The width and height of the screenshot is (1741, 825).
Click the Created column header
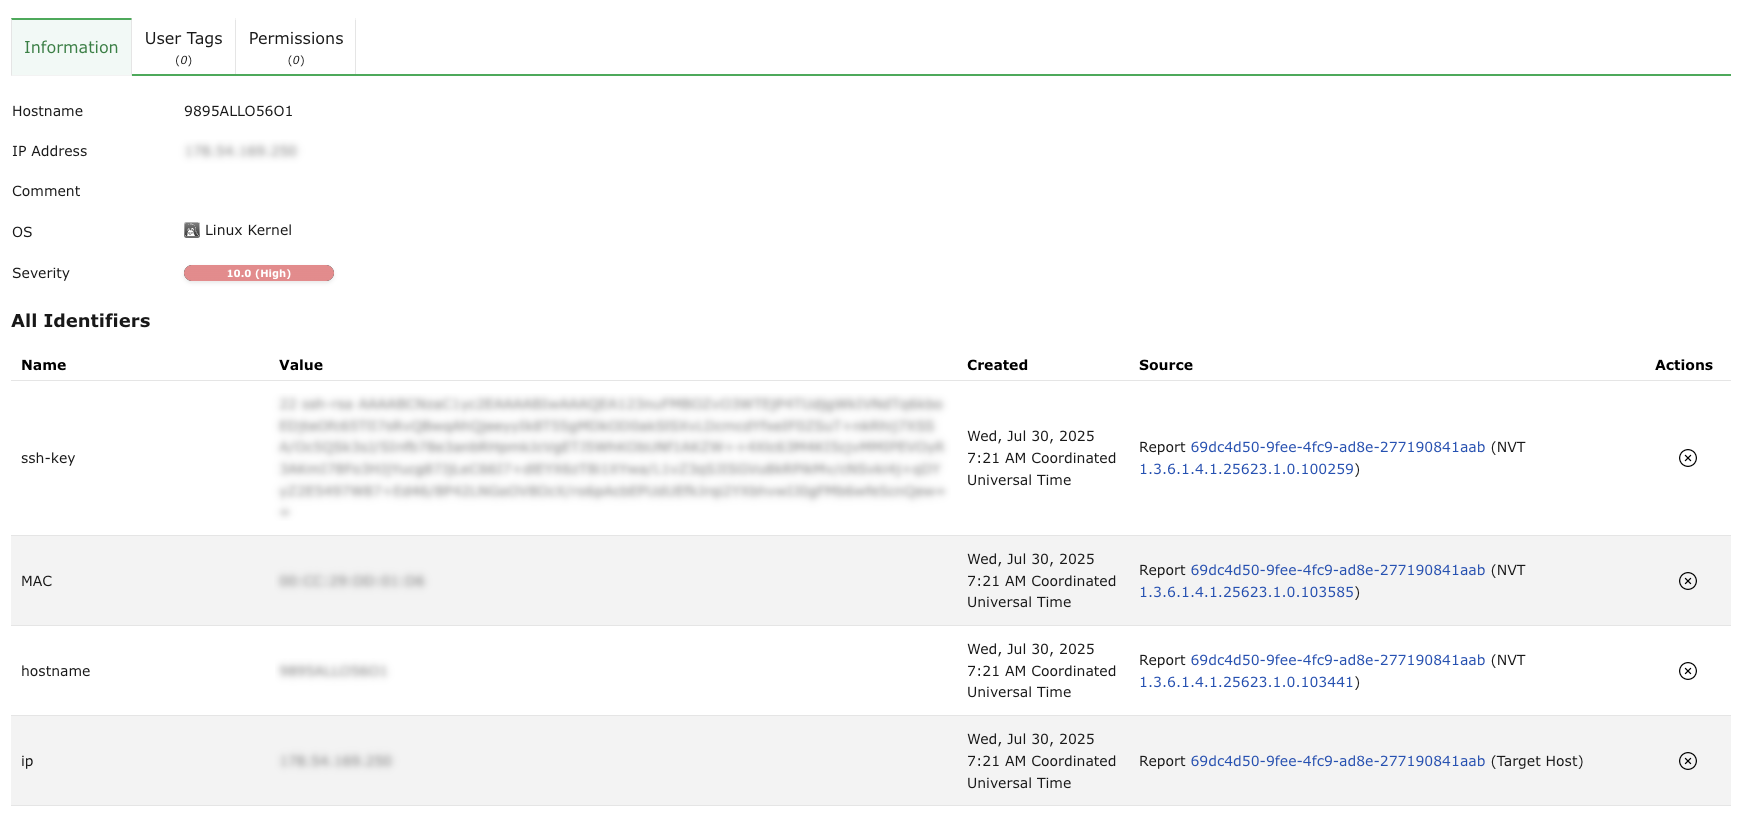[x=997, y=365]
